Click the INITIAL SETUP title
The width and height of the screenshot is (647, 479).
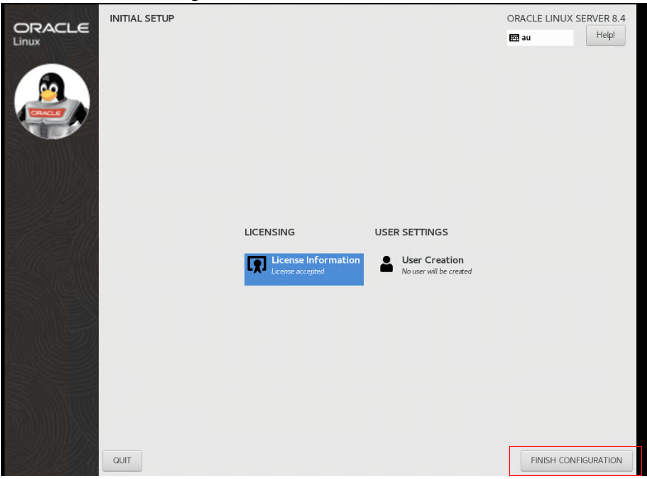click(142, 19)
